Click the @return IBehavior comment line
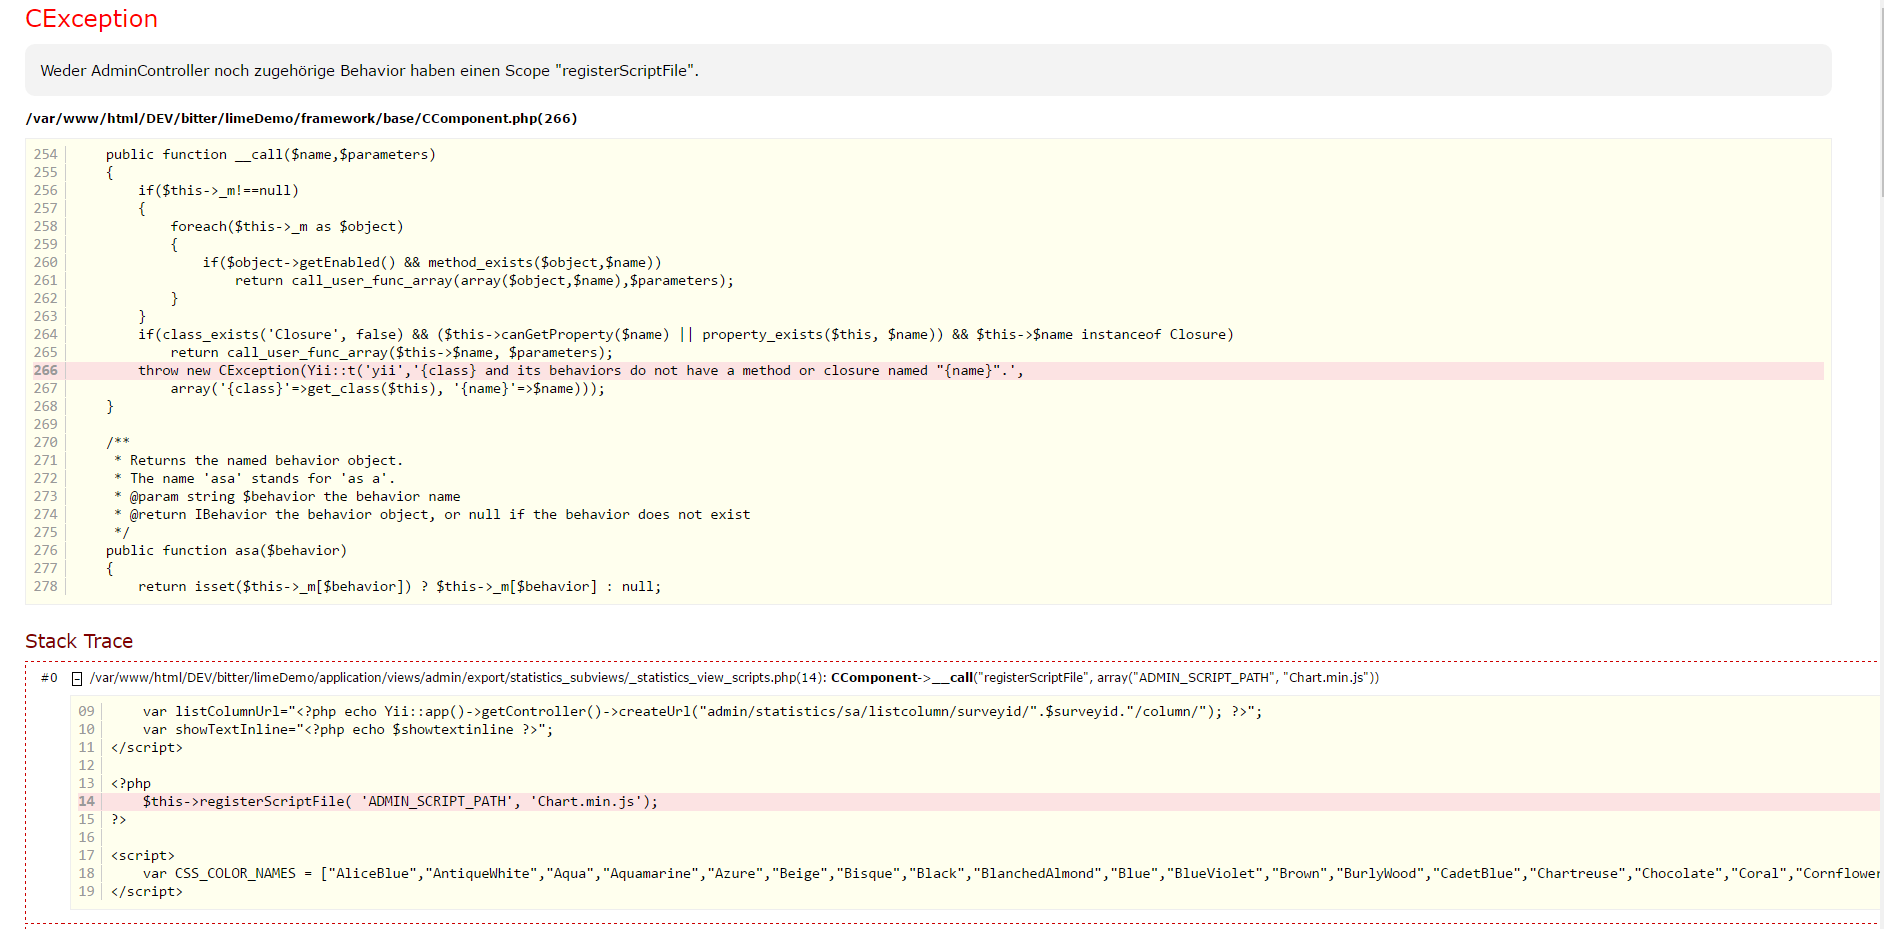This screenshot has height=929, width=1884. point(438,515)
